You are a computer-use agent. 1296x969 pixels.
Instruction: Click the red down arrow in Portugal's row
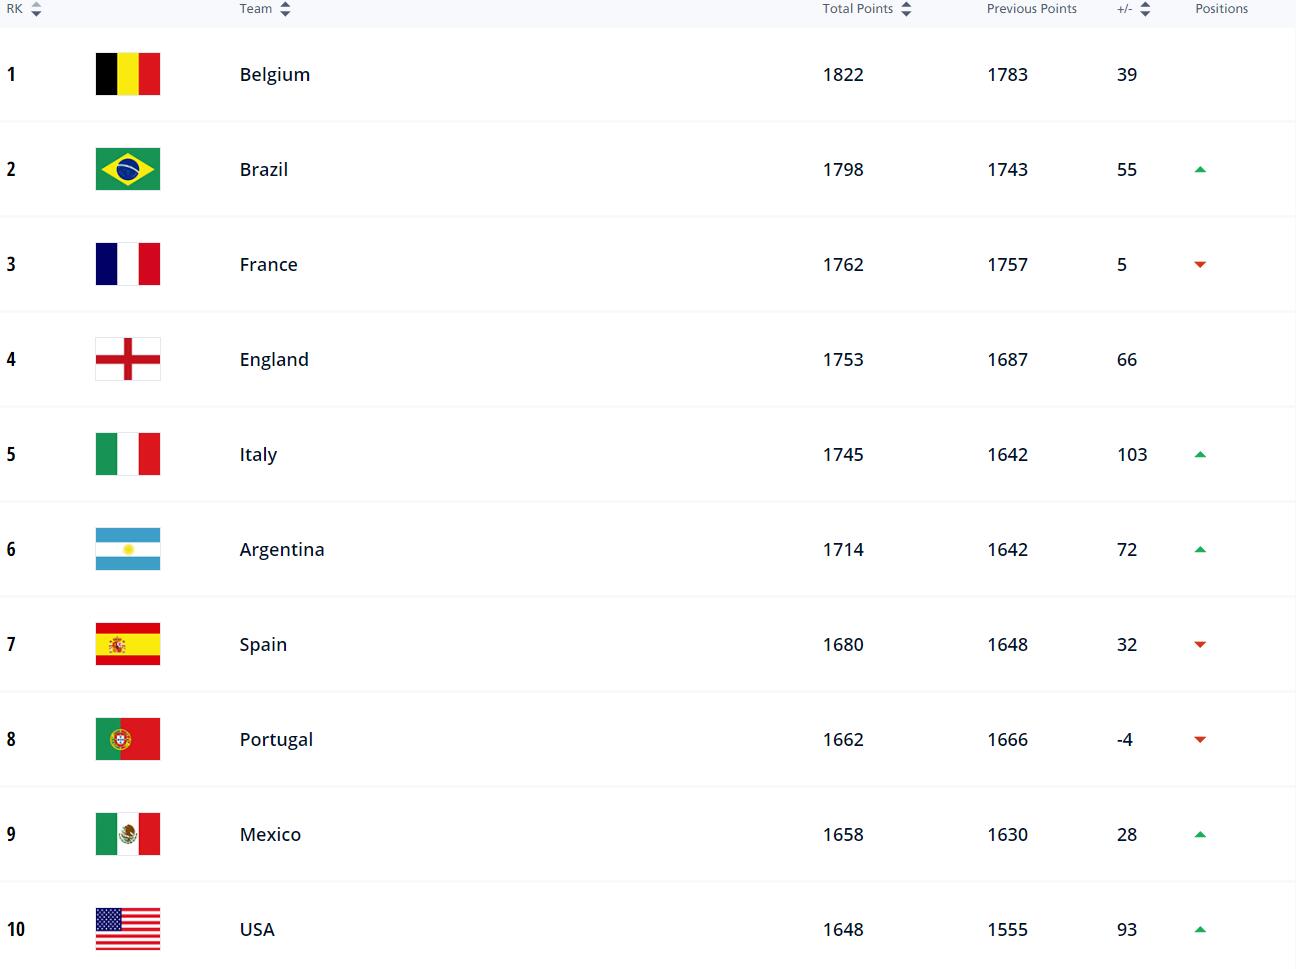pos(1200,740)
